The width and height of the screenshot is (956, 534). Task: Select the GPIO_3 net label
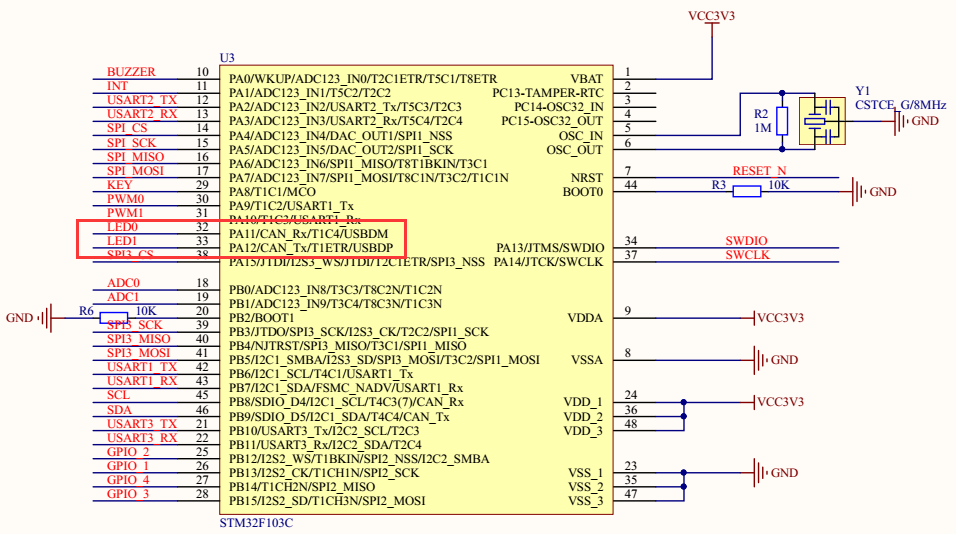click(128, 494)
